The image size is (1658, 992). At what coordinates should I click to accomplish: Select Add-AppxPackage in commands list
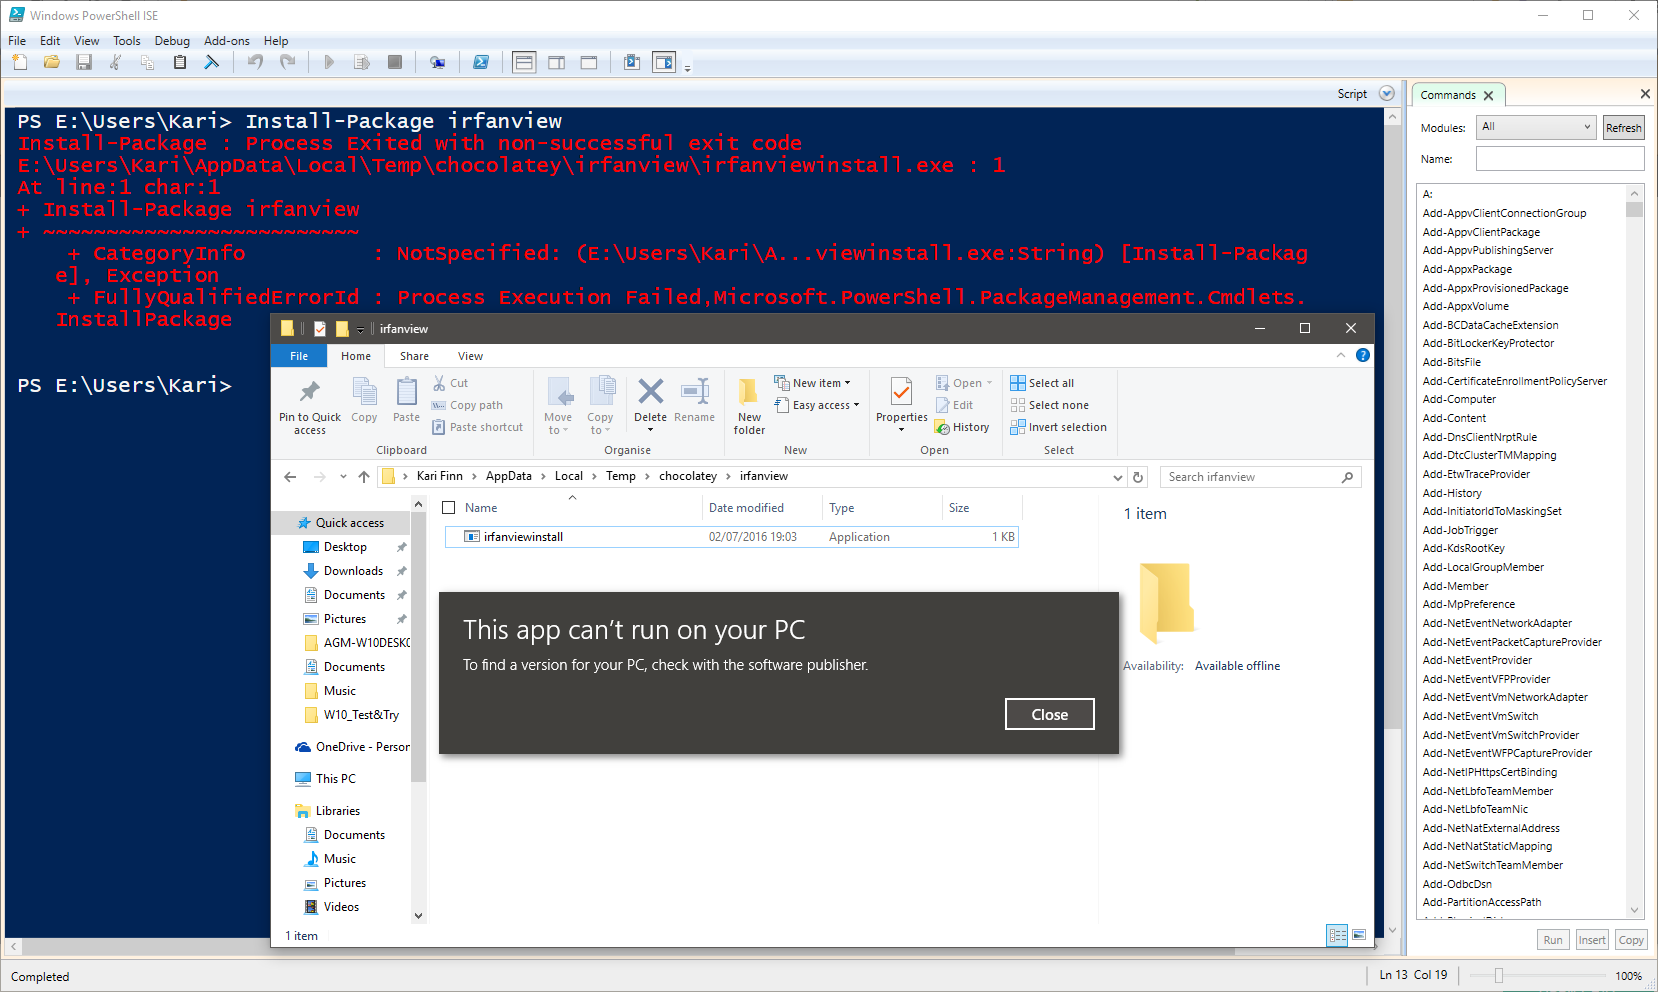[x=1467, y=269]
